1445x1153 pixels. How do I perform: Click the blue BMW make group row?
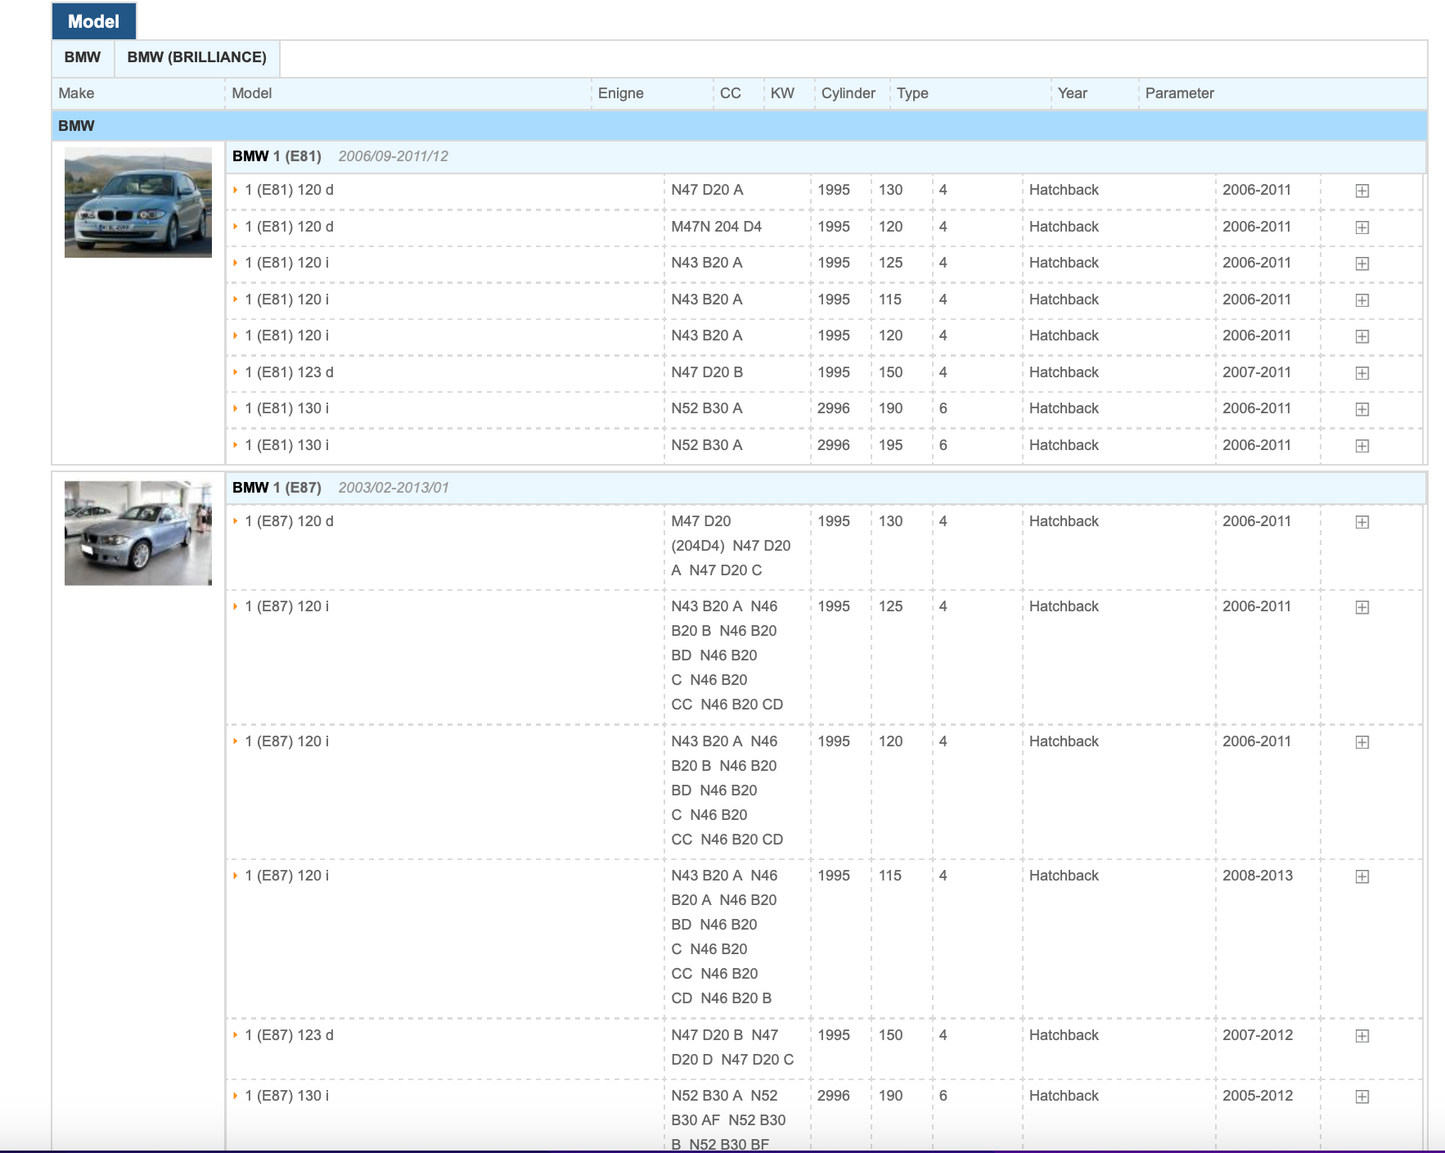(x=739, y=126)
